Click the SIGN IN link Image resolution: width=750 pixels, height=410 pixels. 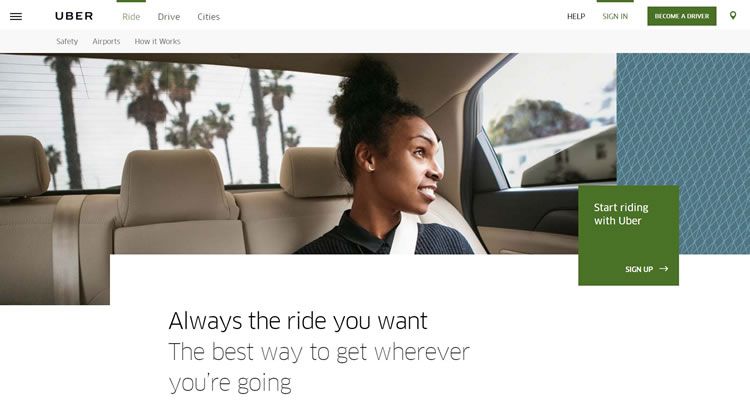click(x=615, y=16)
